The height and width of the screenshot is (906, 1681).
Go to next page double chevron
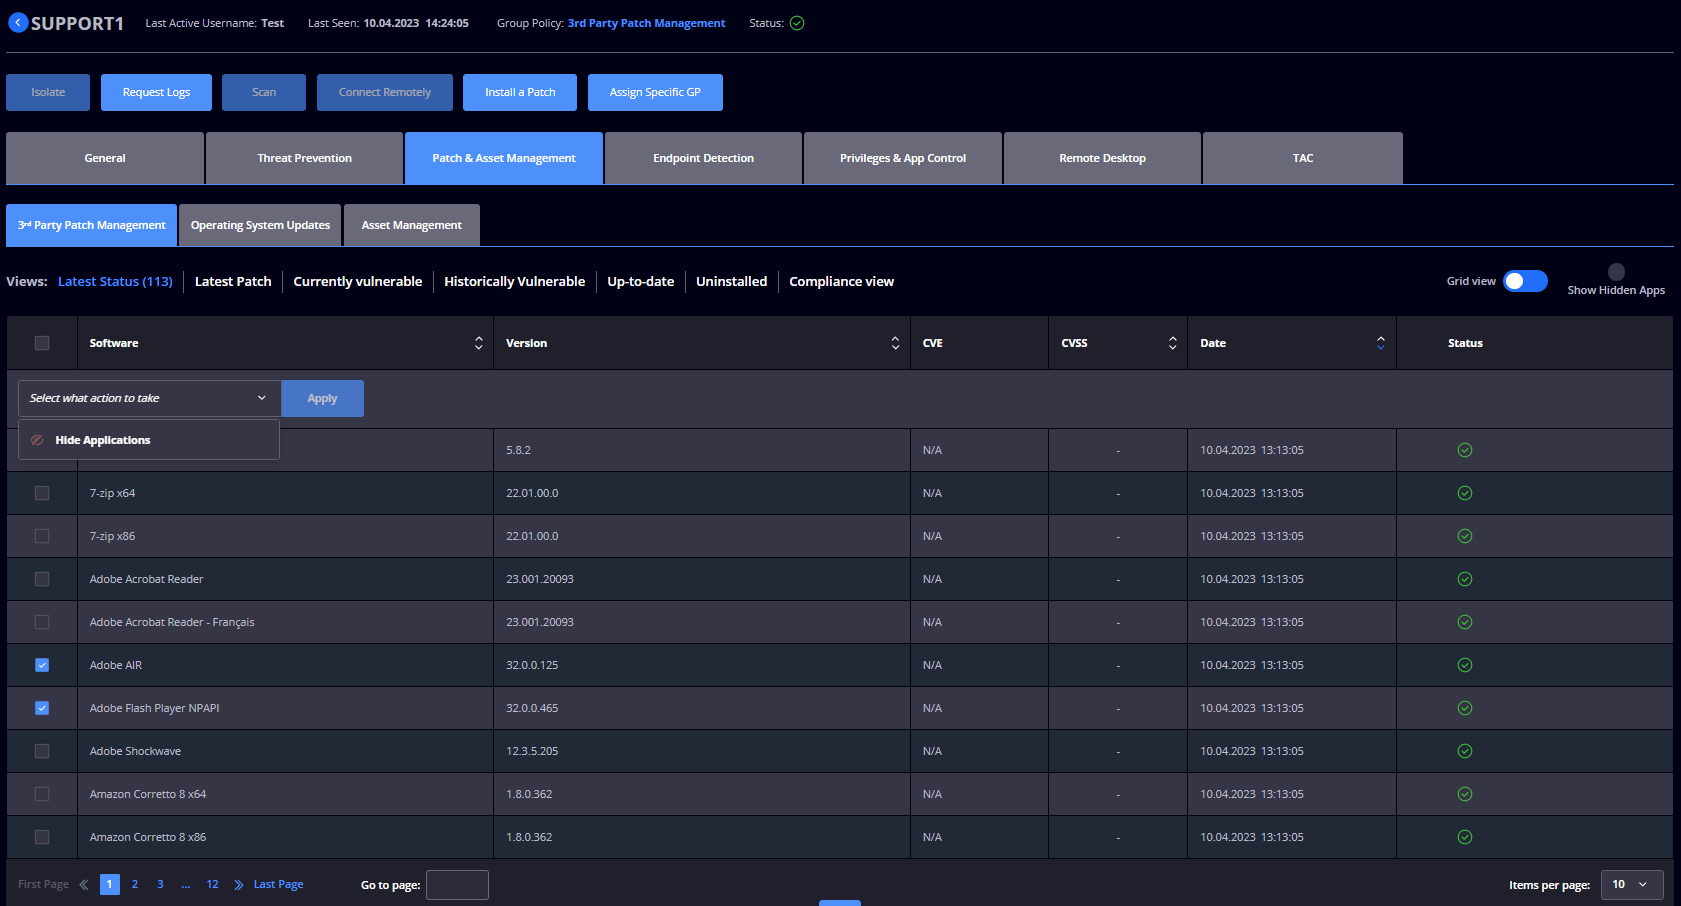point(239,884)
